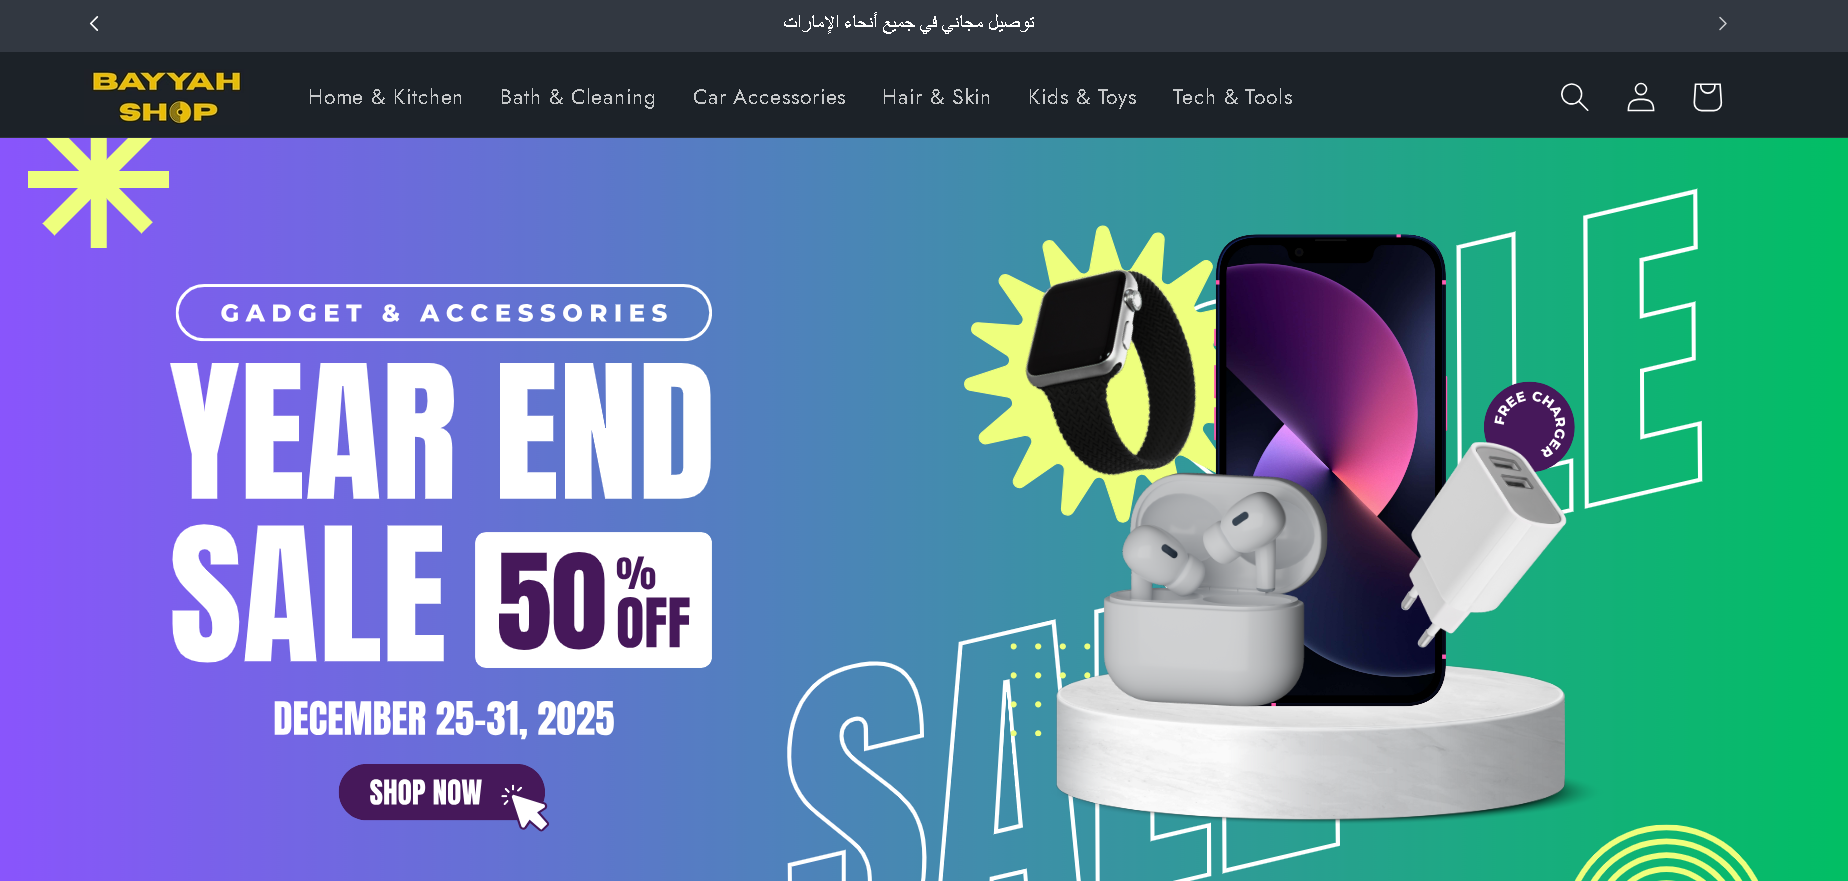Open Bath & Cleaning category
Image resolution: width=1848 pixels, height=881 pixels.
(x=578, y=97)
